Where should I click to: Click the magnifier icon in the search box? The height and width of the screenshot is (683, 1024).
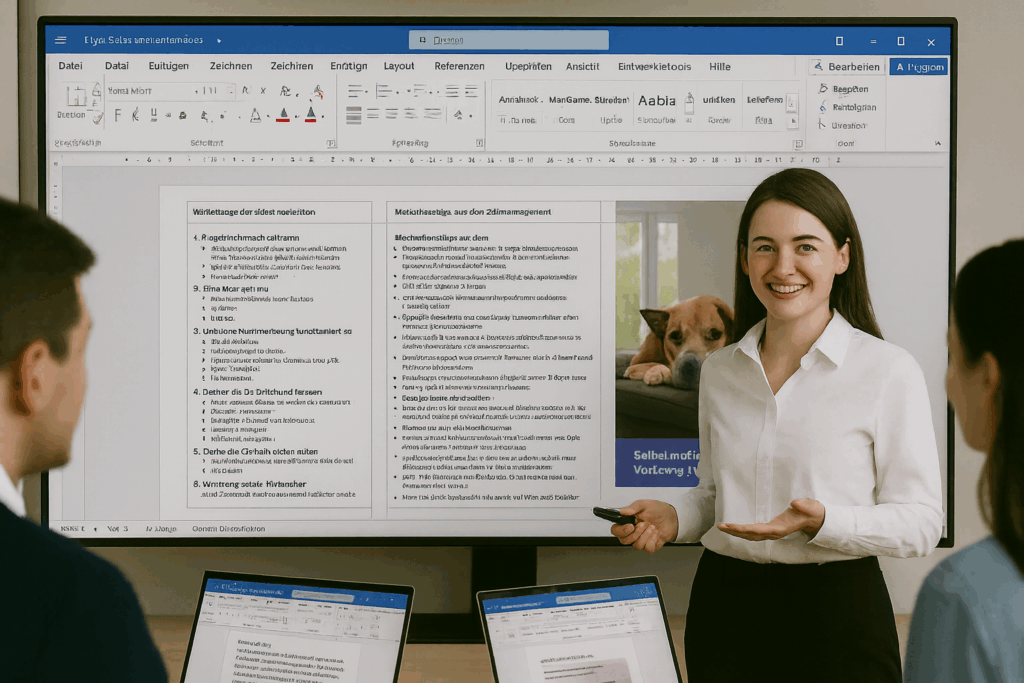tap(423, 40)
